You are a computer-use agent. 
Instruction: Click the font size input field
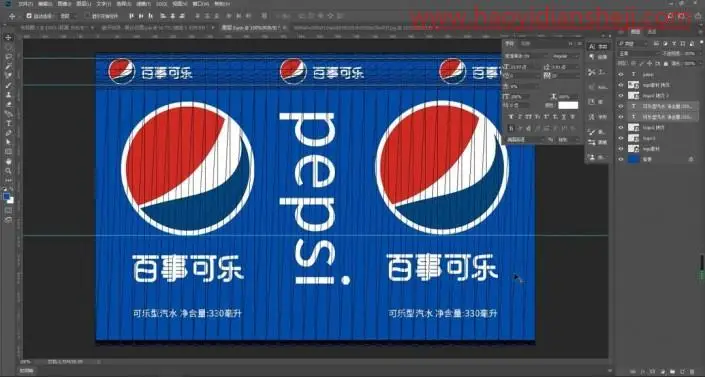[x=522, y=67]
